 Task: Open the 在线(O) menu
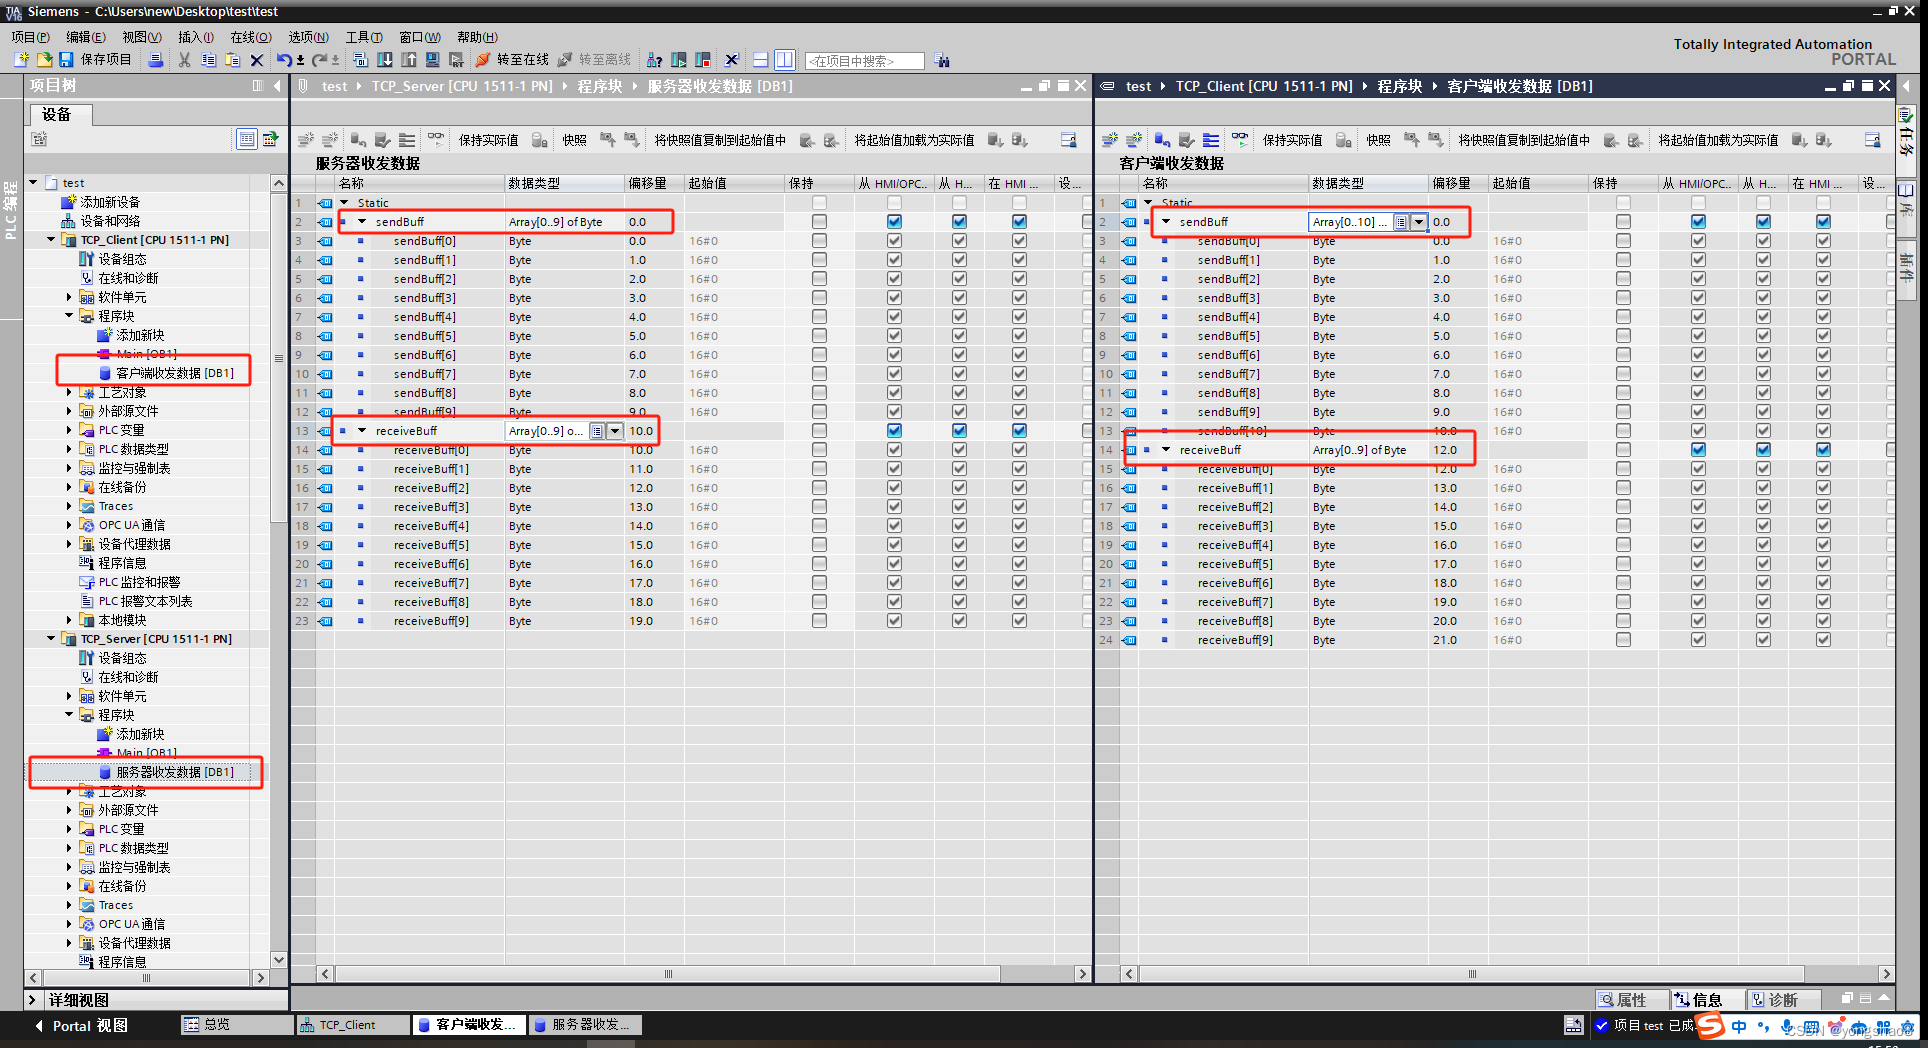[251, 37]
